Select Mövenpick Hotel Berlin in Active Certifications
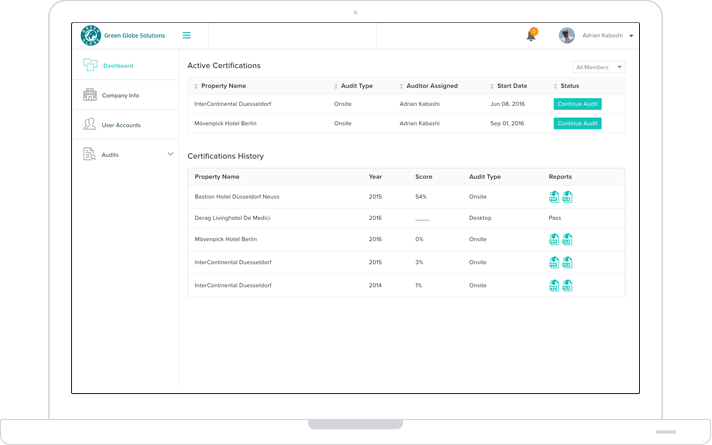Viewport: 712px width, 445px height. tap(225, 124)
